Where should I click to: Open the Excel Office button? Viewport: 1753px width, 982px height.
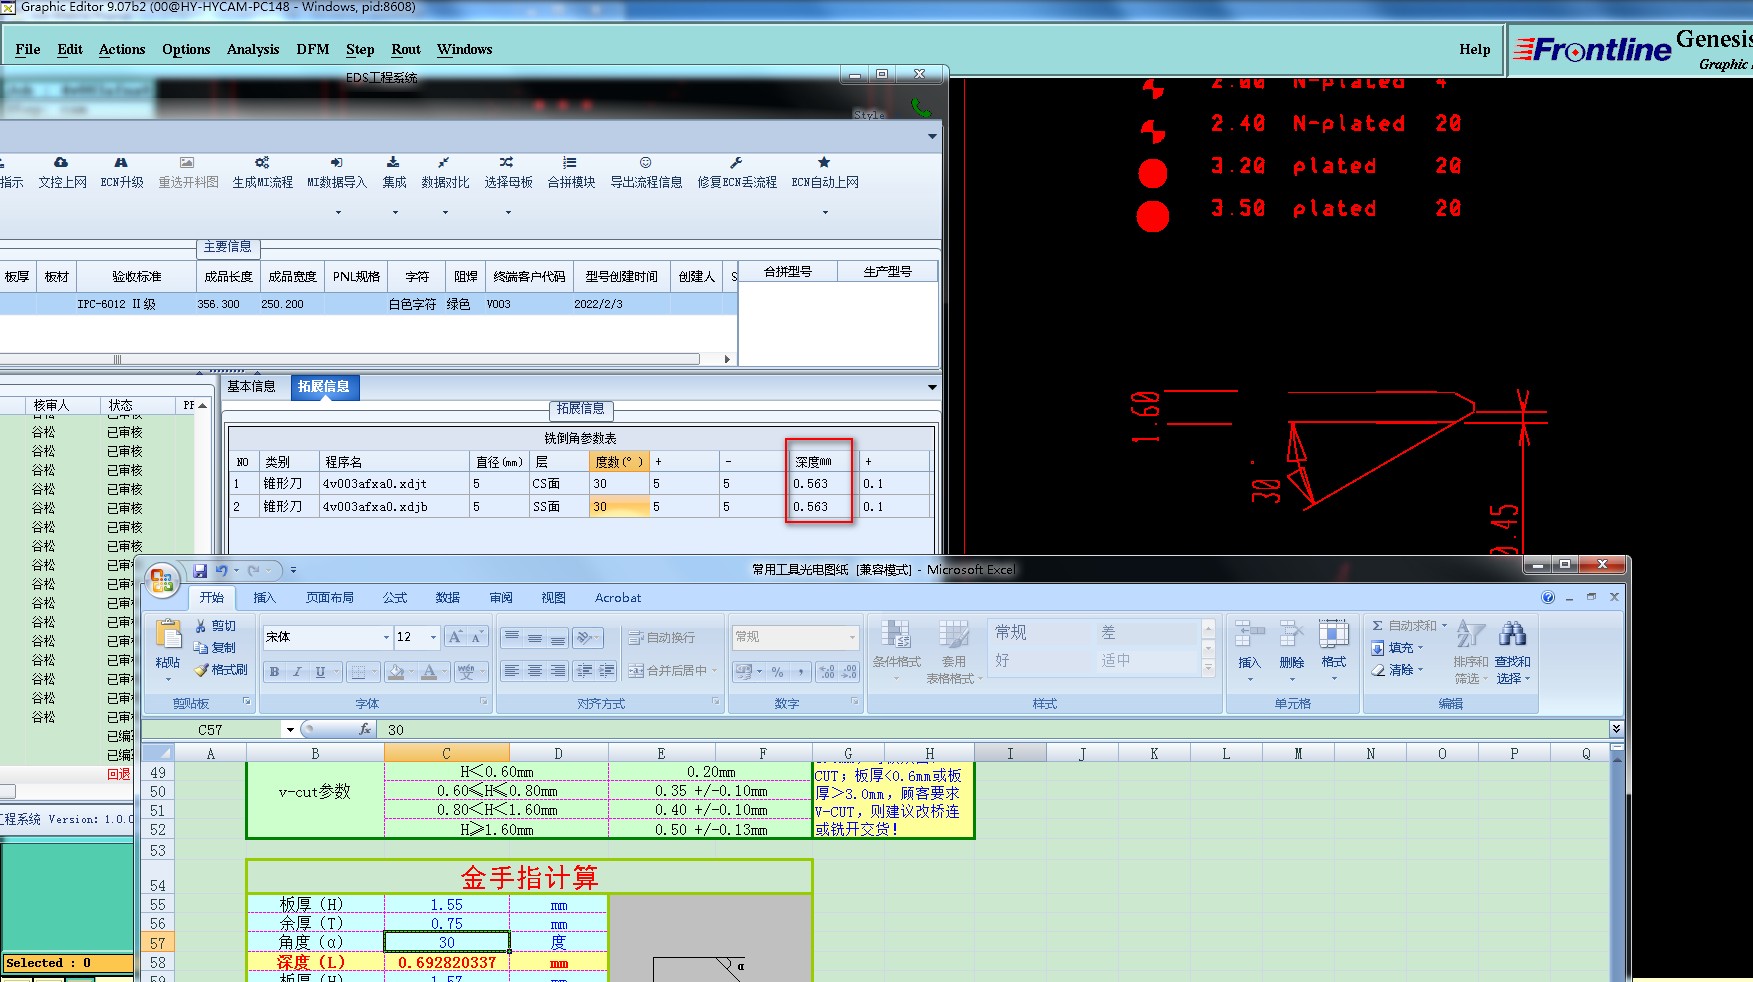(x=162, y=580)
